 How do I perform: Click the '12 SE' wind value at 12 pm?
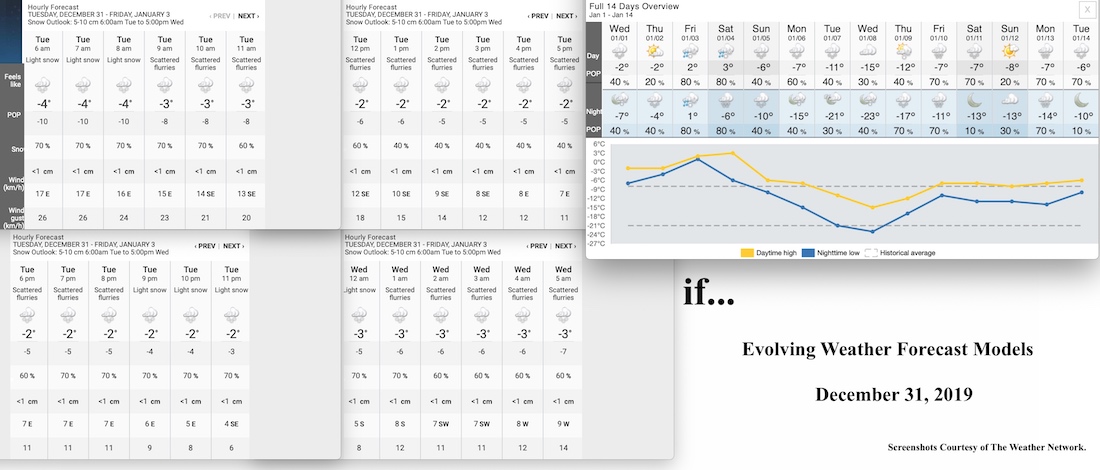point(360,193)
